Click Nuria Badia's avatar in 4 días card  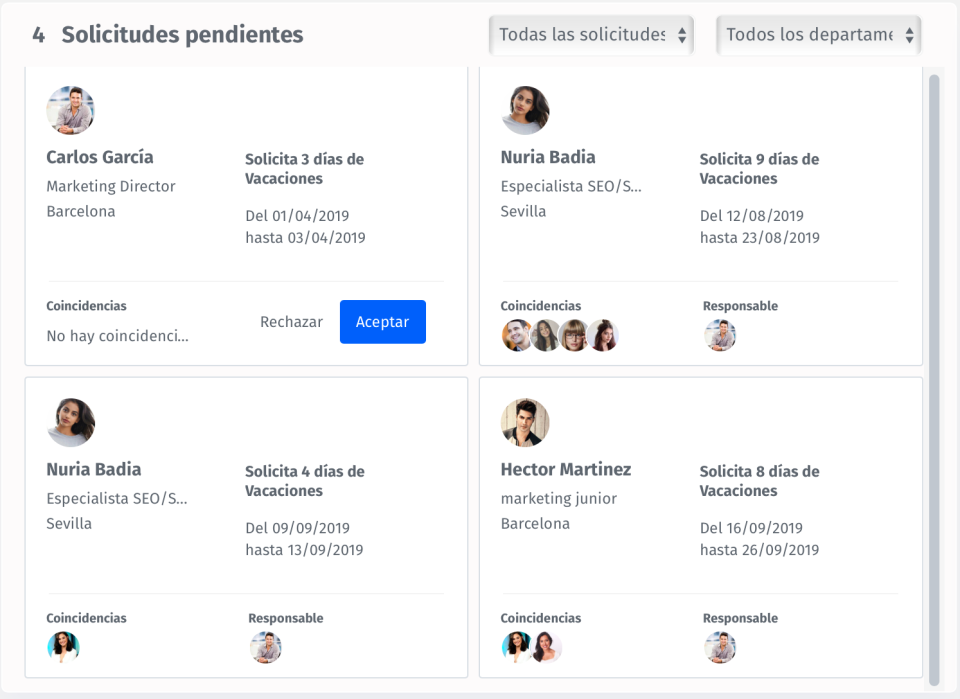(x=71, y=423)
